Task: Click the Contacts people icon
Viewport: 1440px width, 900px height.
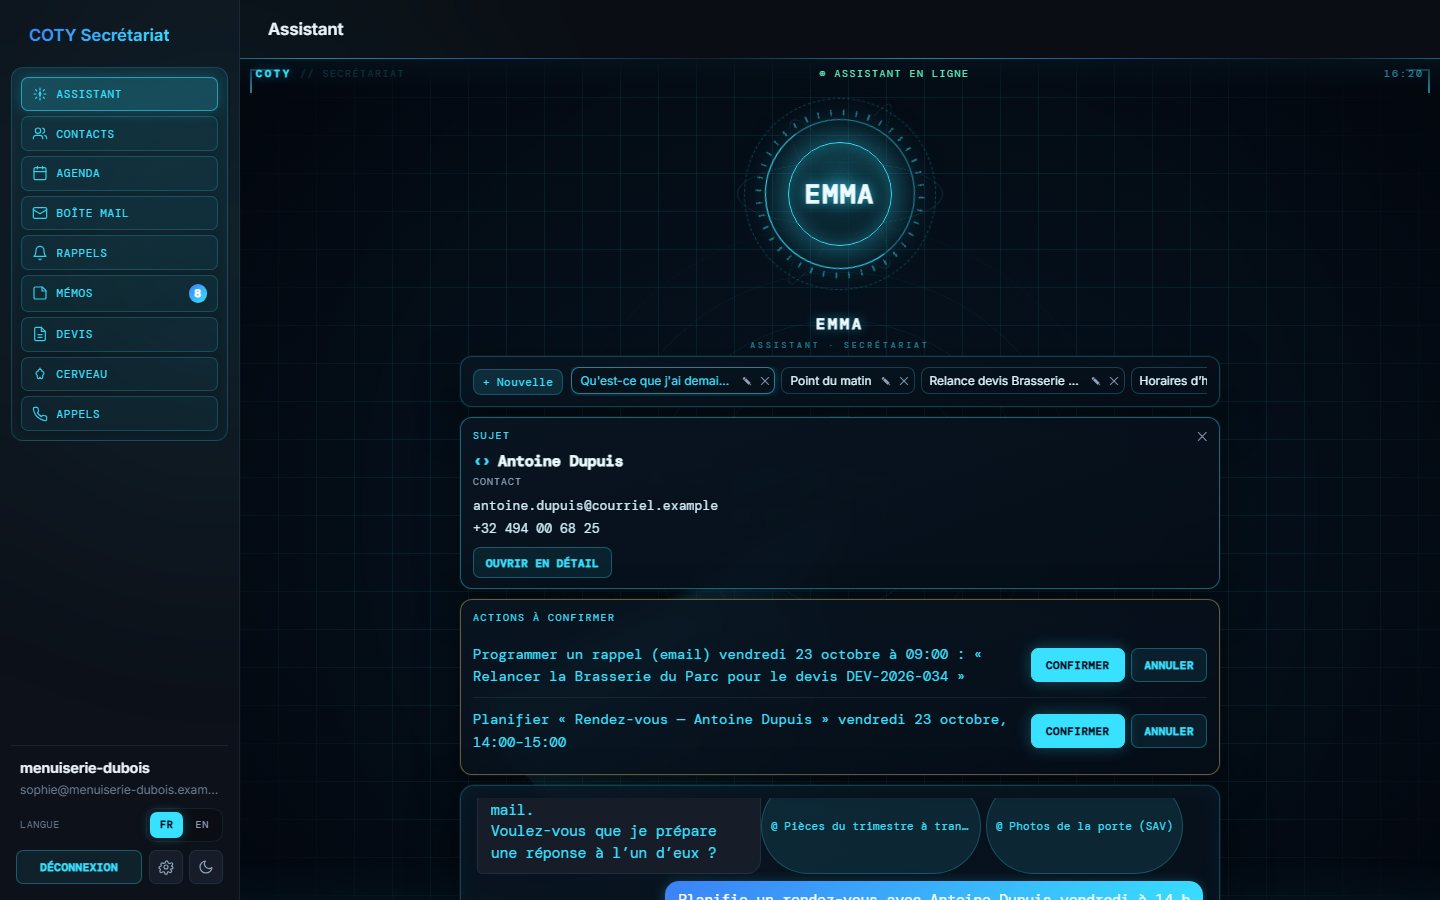Action: click(x=40, y=134)
